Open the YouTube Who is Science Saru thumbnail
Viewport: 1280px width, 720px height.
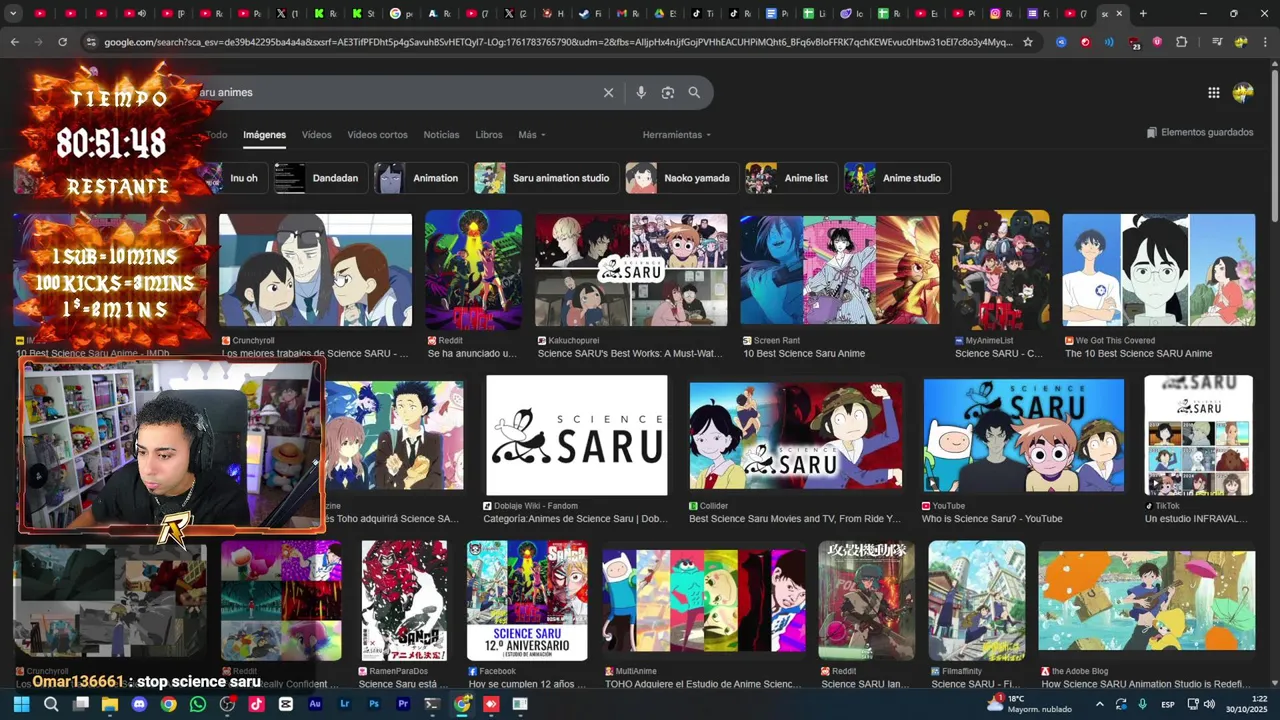[1023, 435]
